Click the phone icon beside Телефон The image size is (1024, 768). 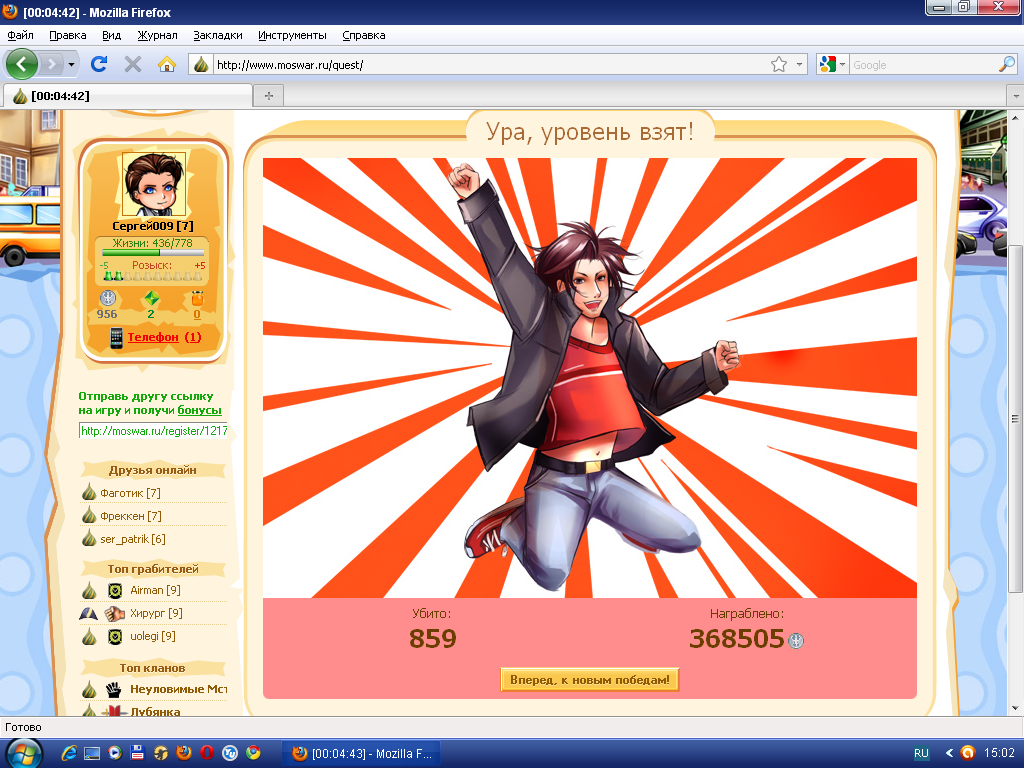pos(116,338)
